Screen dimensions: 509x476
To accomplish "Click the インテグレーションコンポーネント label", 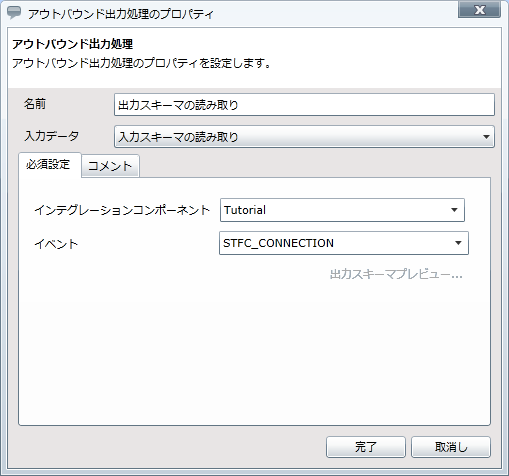I will 122,210.
